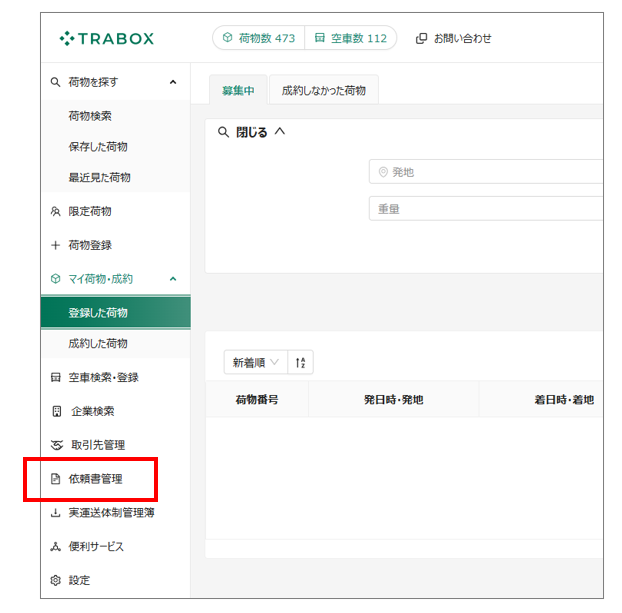Switch to the 成約しなかった荷物 tab
Screen dimensions: 622x613
[x=324, y=90]
